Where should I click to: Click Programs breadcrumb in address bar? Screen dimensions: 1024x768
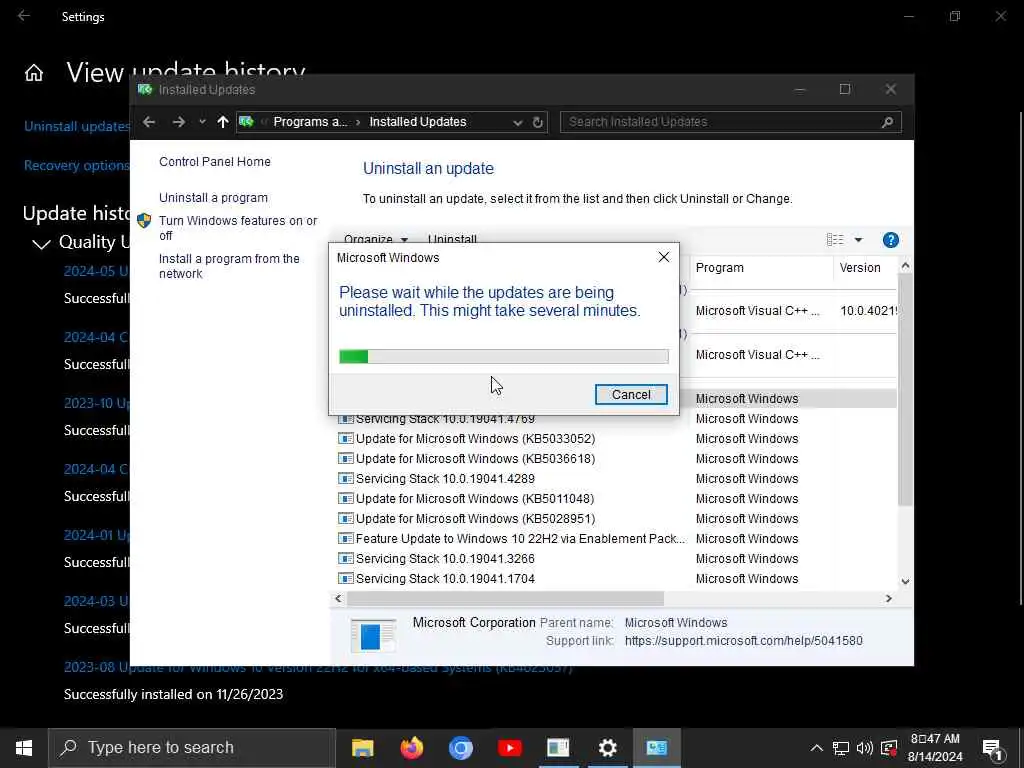310,122
